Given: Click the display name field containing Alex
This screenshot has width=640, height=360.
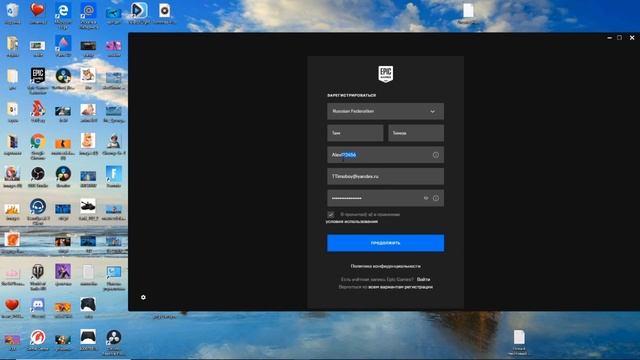Looking at the screenshot, I should click(x=385, y=155).
